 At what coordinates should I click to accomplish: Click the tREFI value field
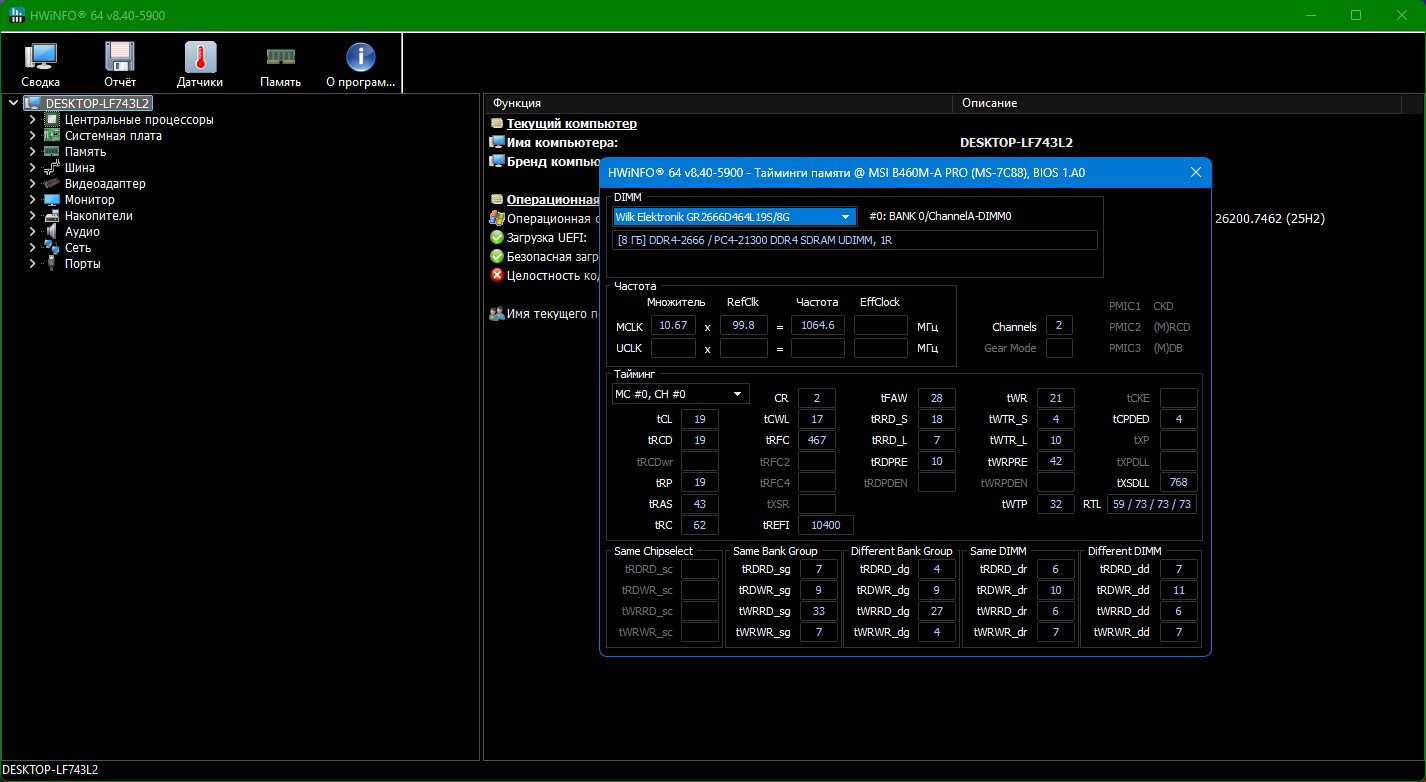(x=825, y=525)
